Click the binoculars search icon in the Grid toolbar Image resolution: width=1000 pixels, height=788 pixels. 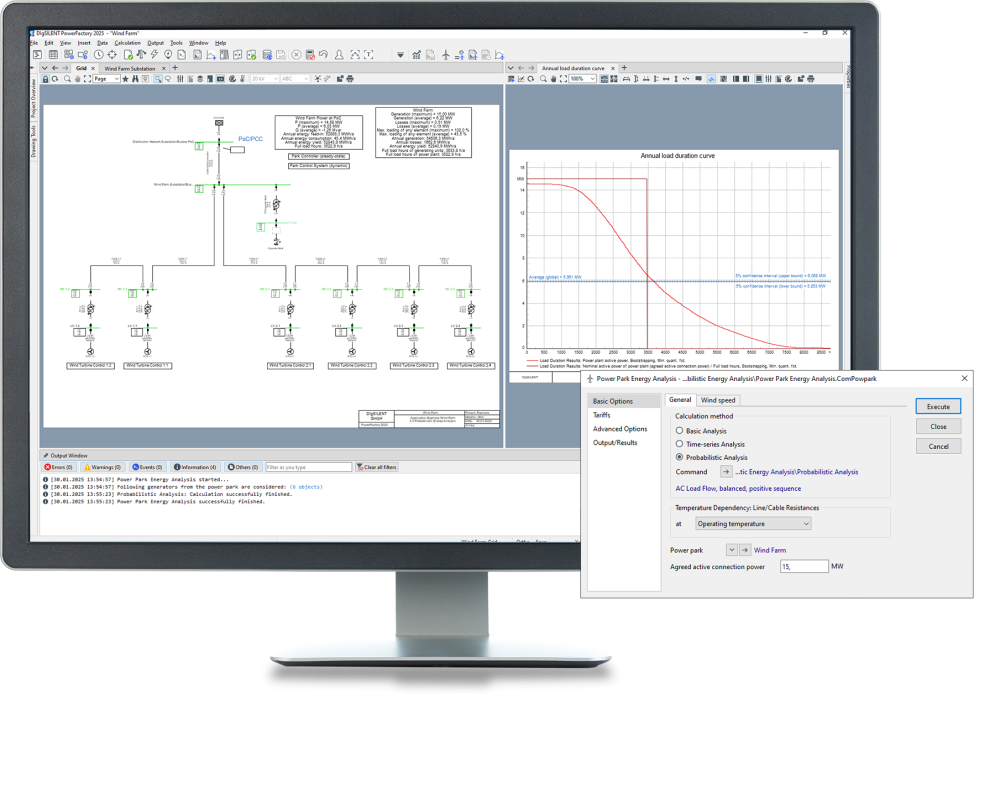[x=135, y=79]
